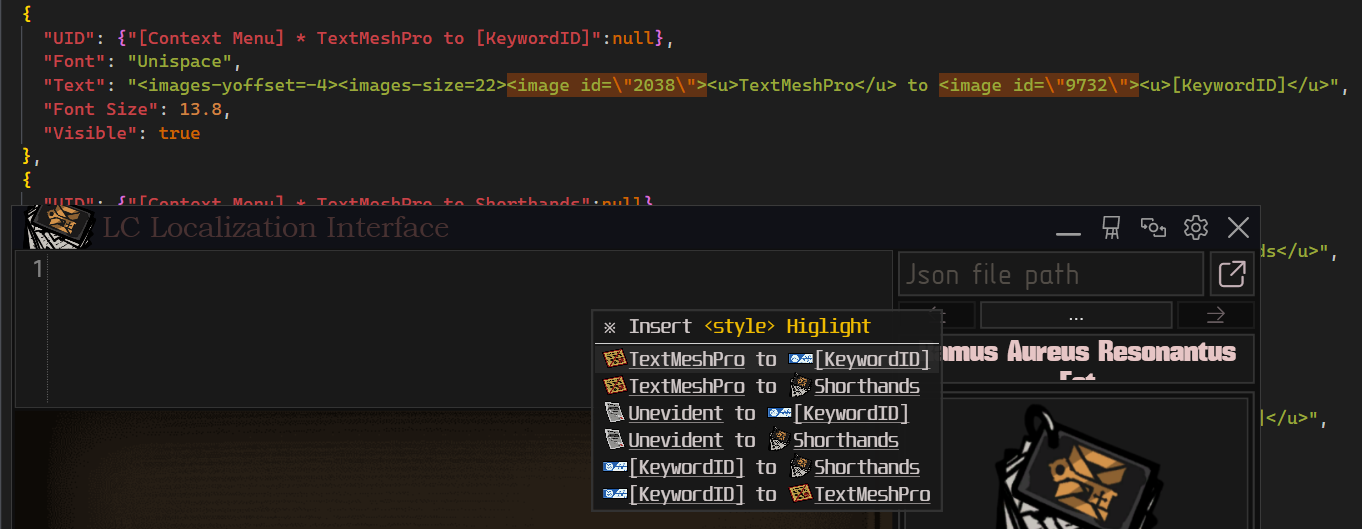The width and height of the screenshot is (1362, 529).
Task: Click the "..." button between the arrows
Action: pyautogui.click(x=1075, y=316)
